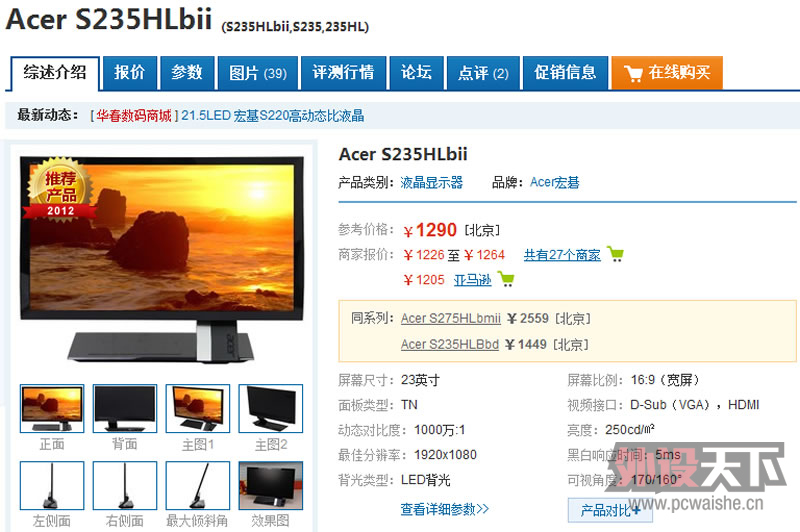
Task: Click the TN panel type value
Action: coord(409,405)
